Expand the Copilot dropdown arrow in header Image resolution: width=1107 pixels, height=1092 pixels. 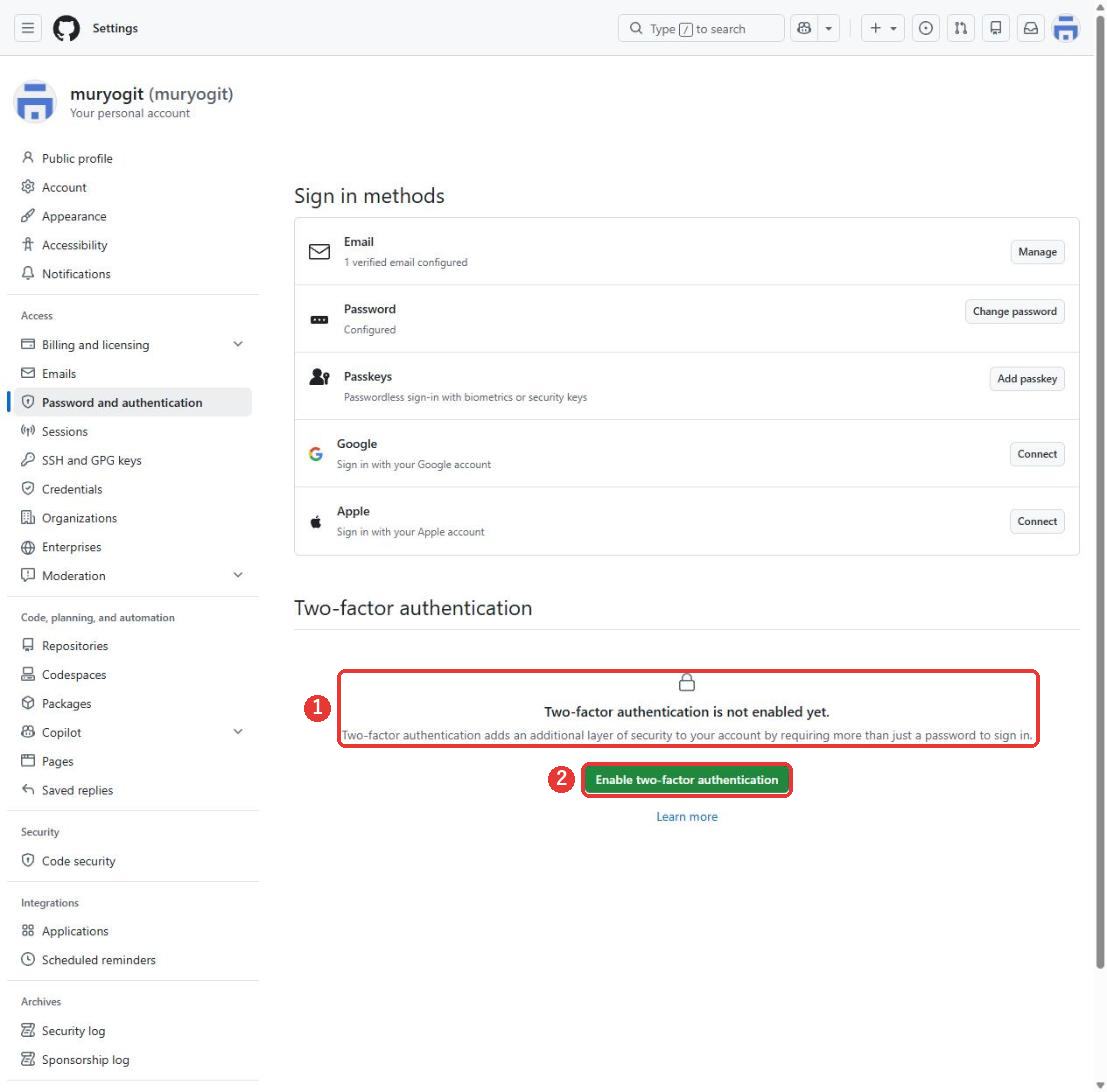829,28
